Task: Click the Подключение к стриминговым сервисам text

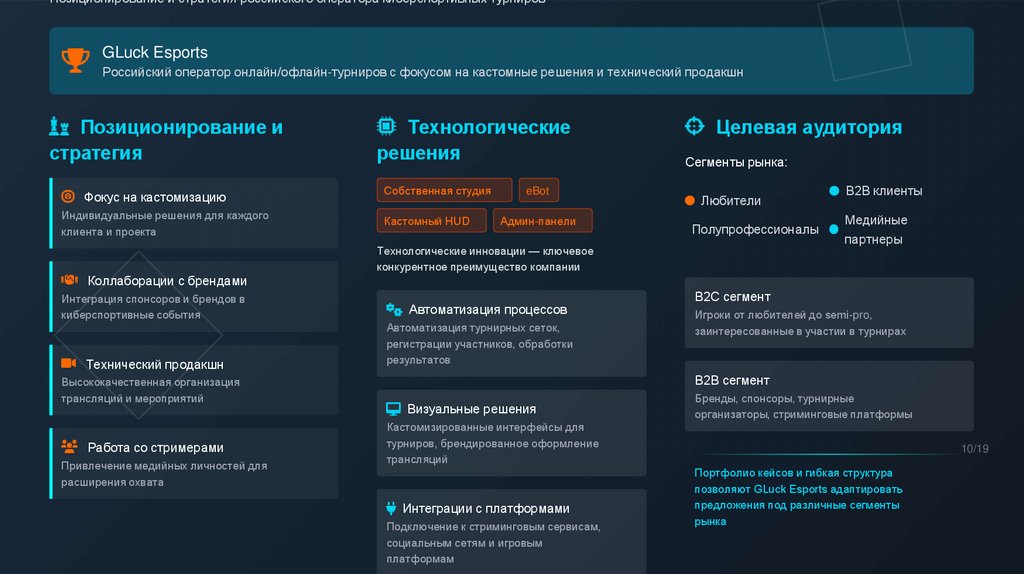Action: tap(493, 543)
